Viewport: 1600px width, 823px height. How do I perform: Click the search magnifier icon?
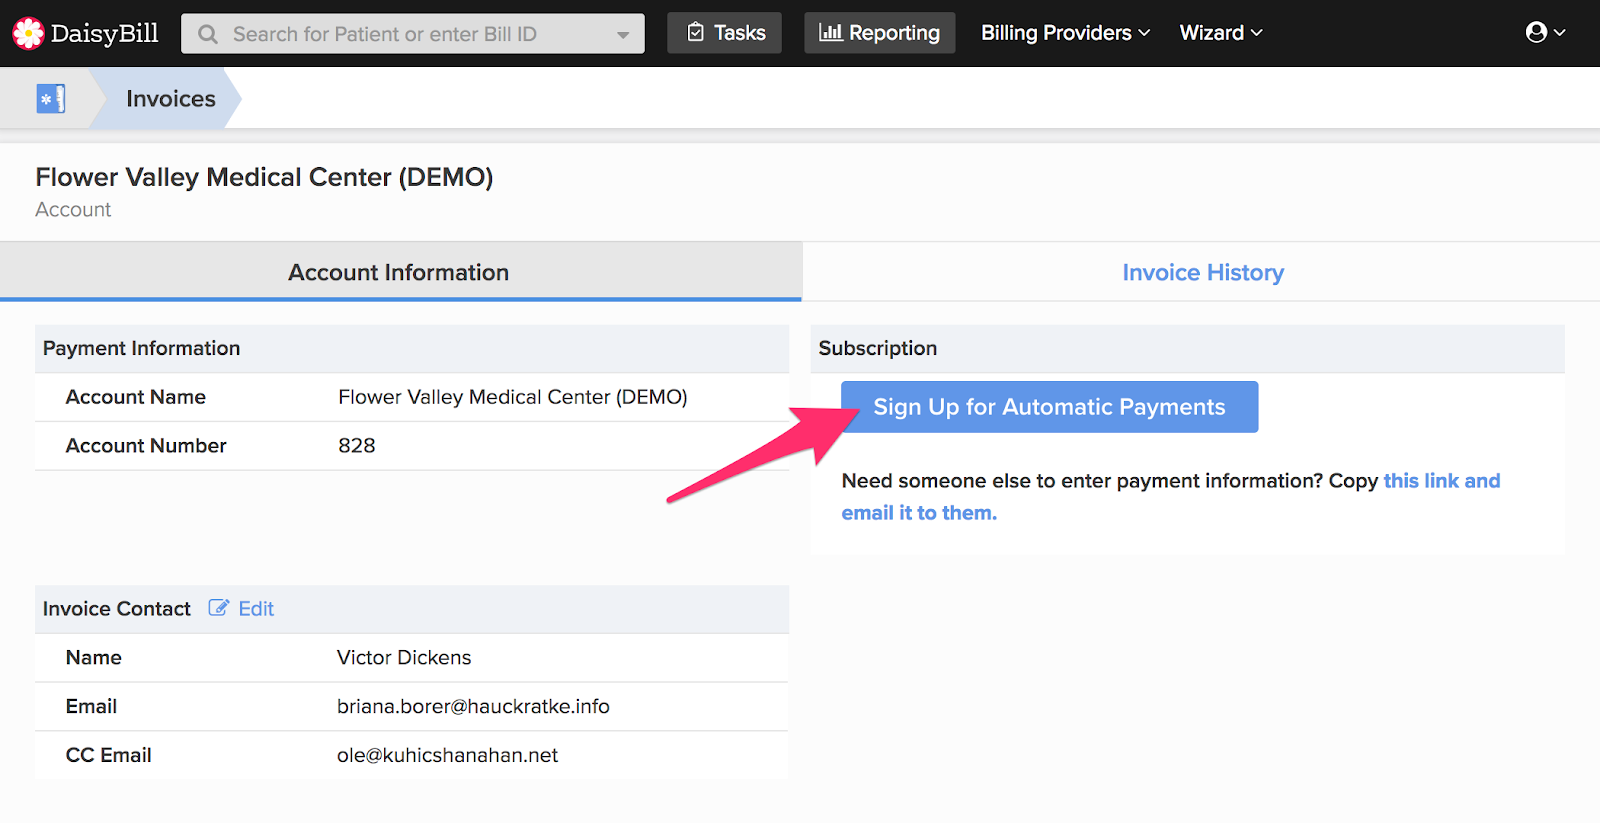click(208, 34)
